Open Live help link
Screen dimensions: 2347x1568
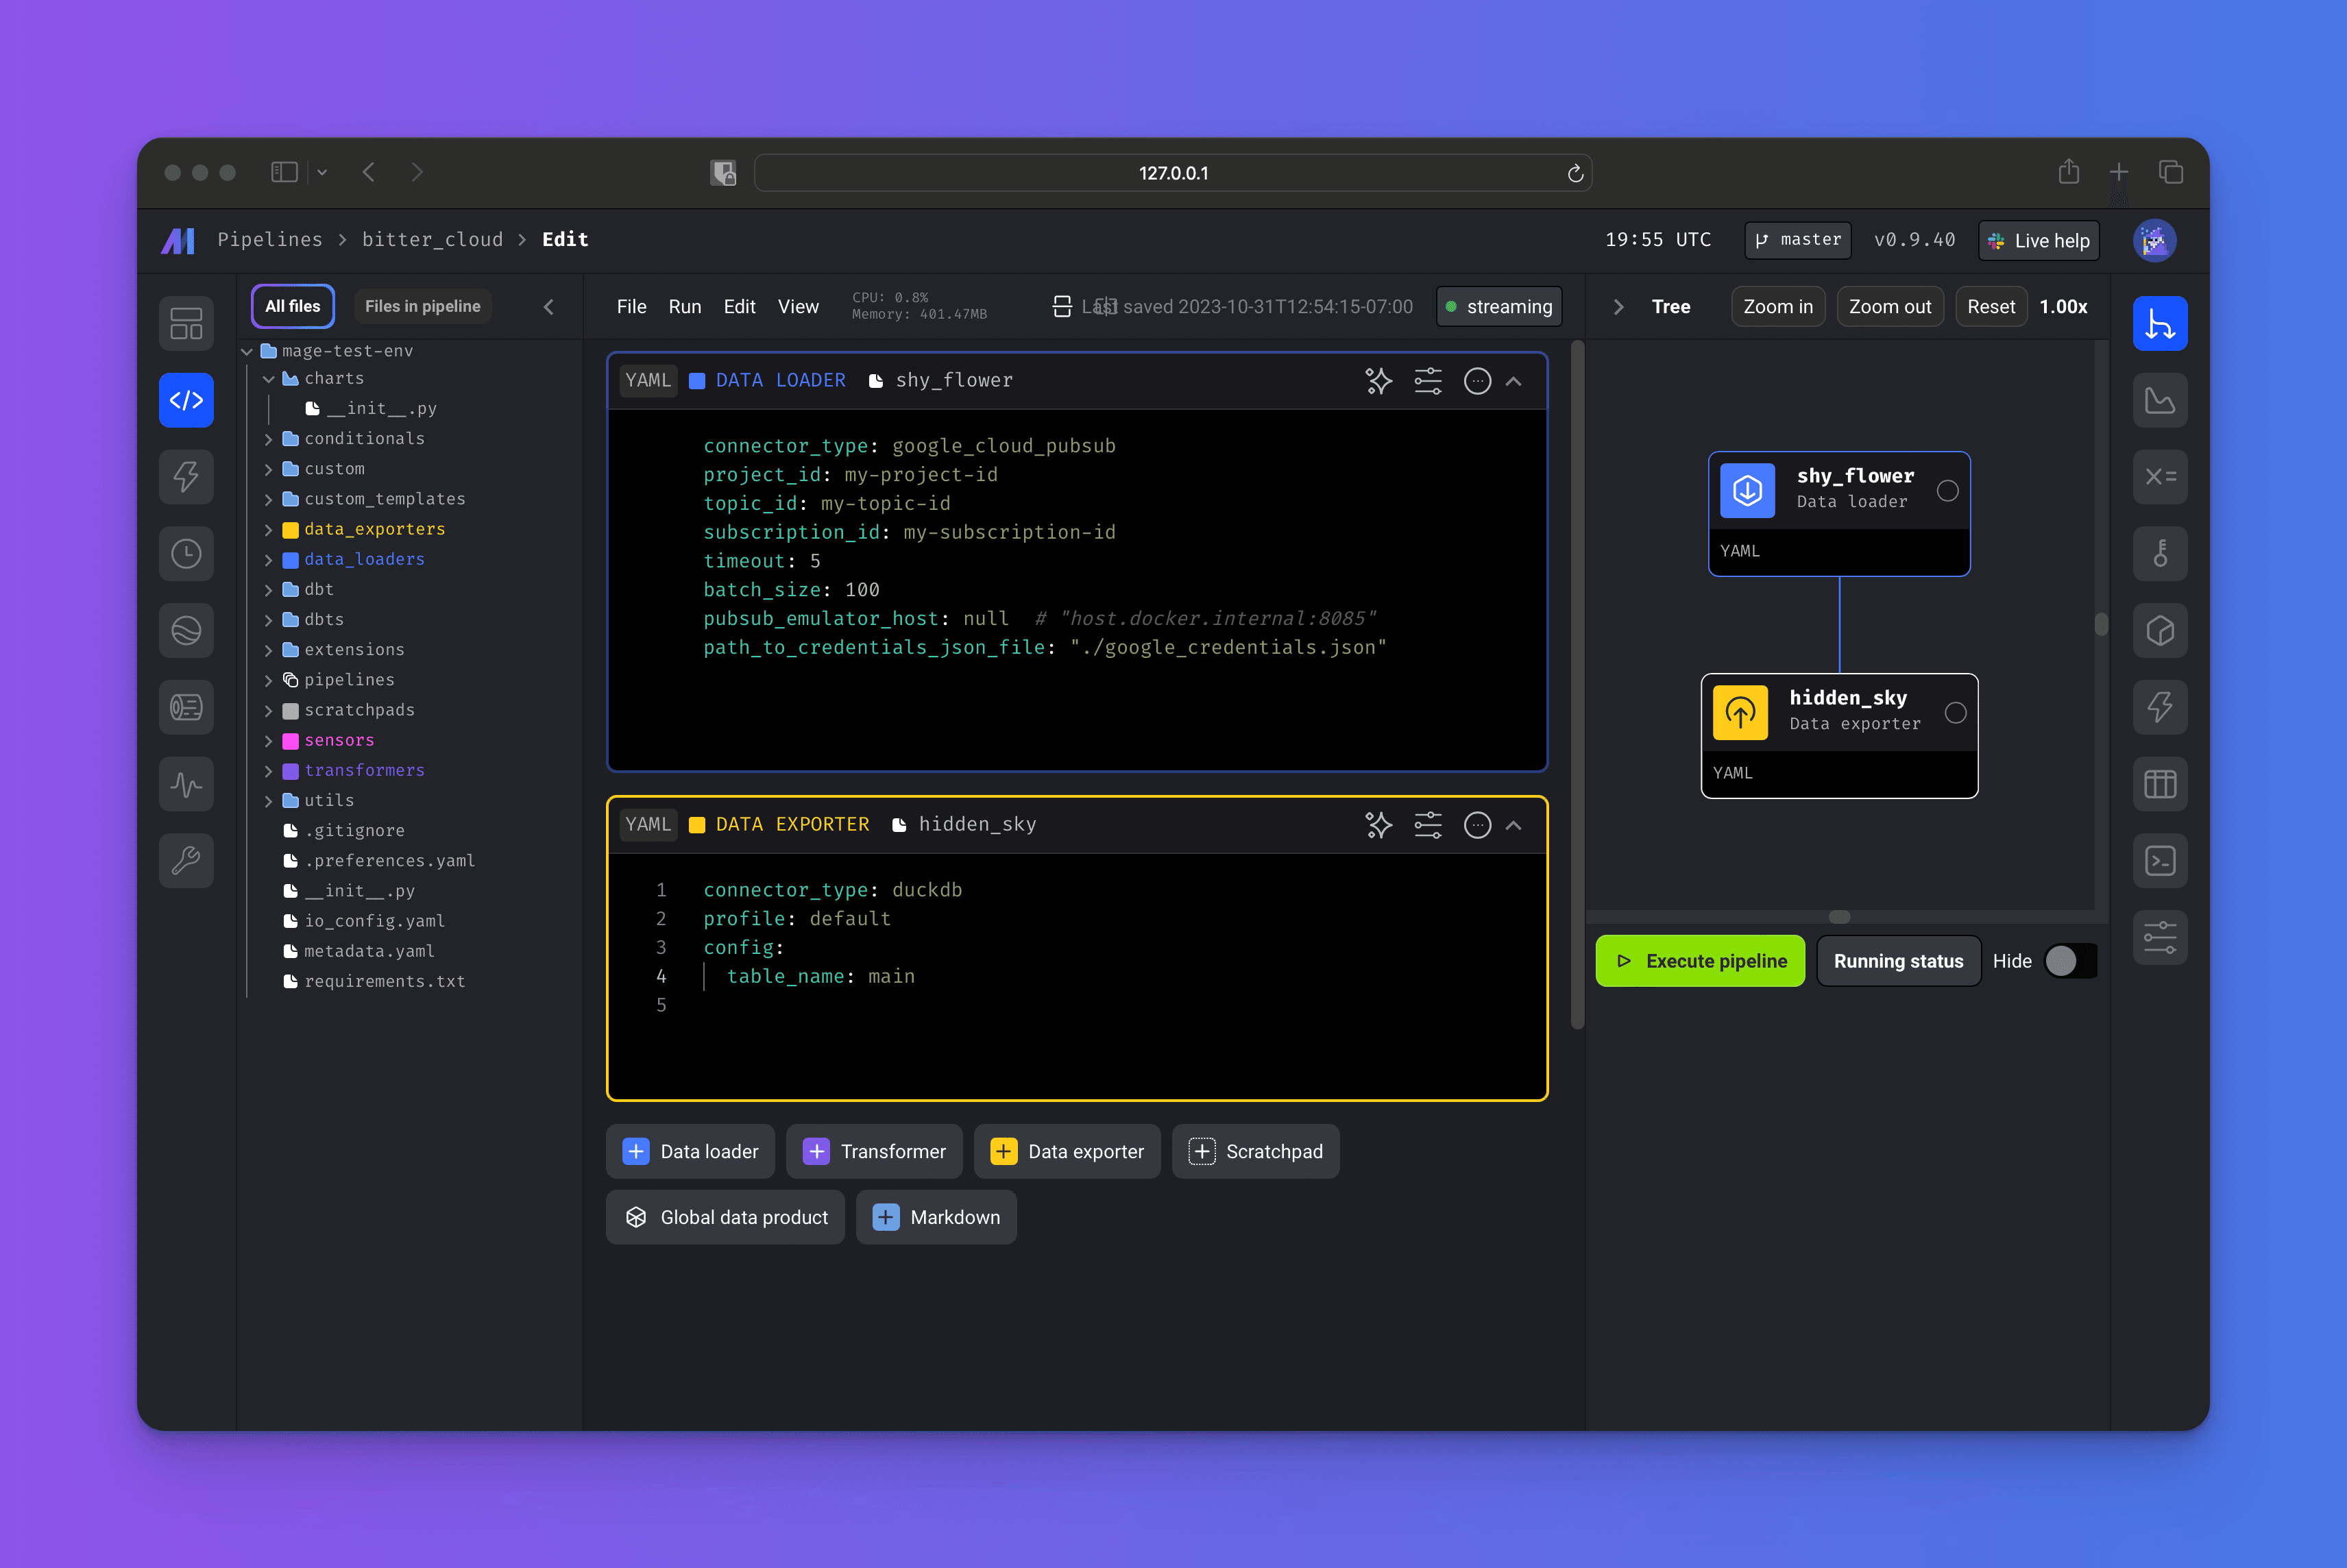pyautogui.click(x=2038, y=241)
